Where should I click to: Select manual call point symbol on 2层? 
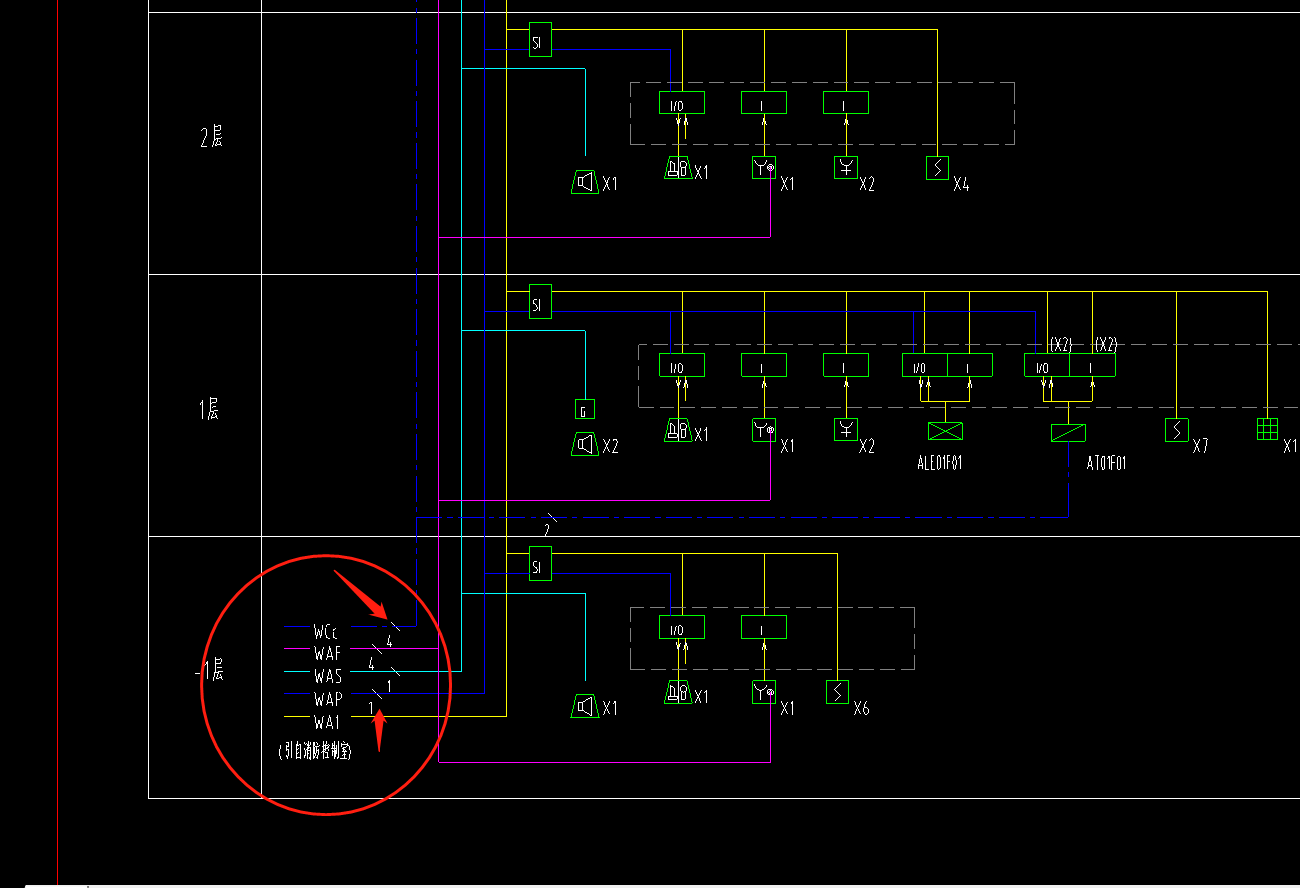678,168
